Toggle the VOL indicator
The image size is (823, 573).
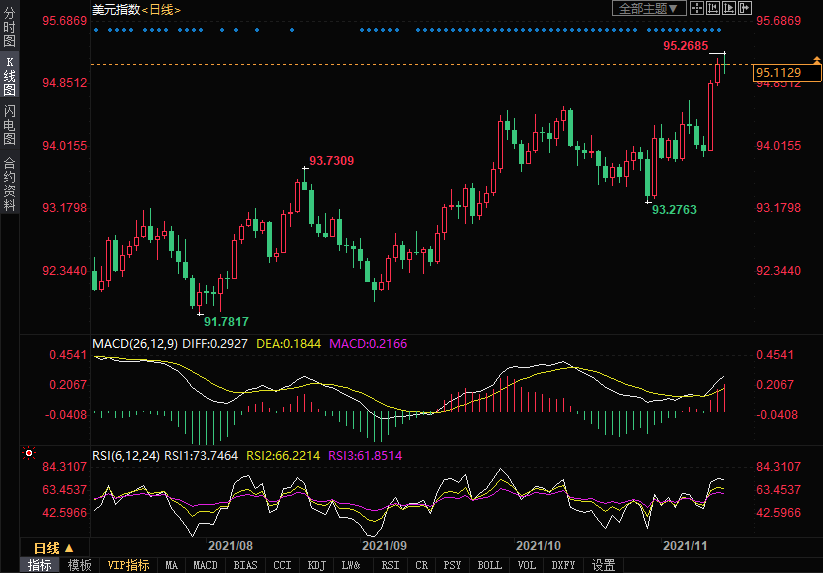point(526,565)
